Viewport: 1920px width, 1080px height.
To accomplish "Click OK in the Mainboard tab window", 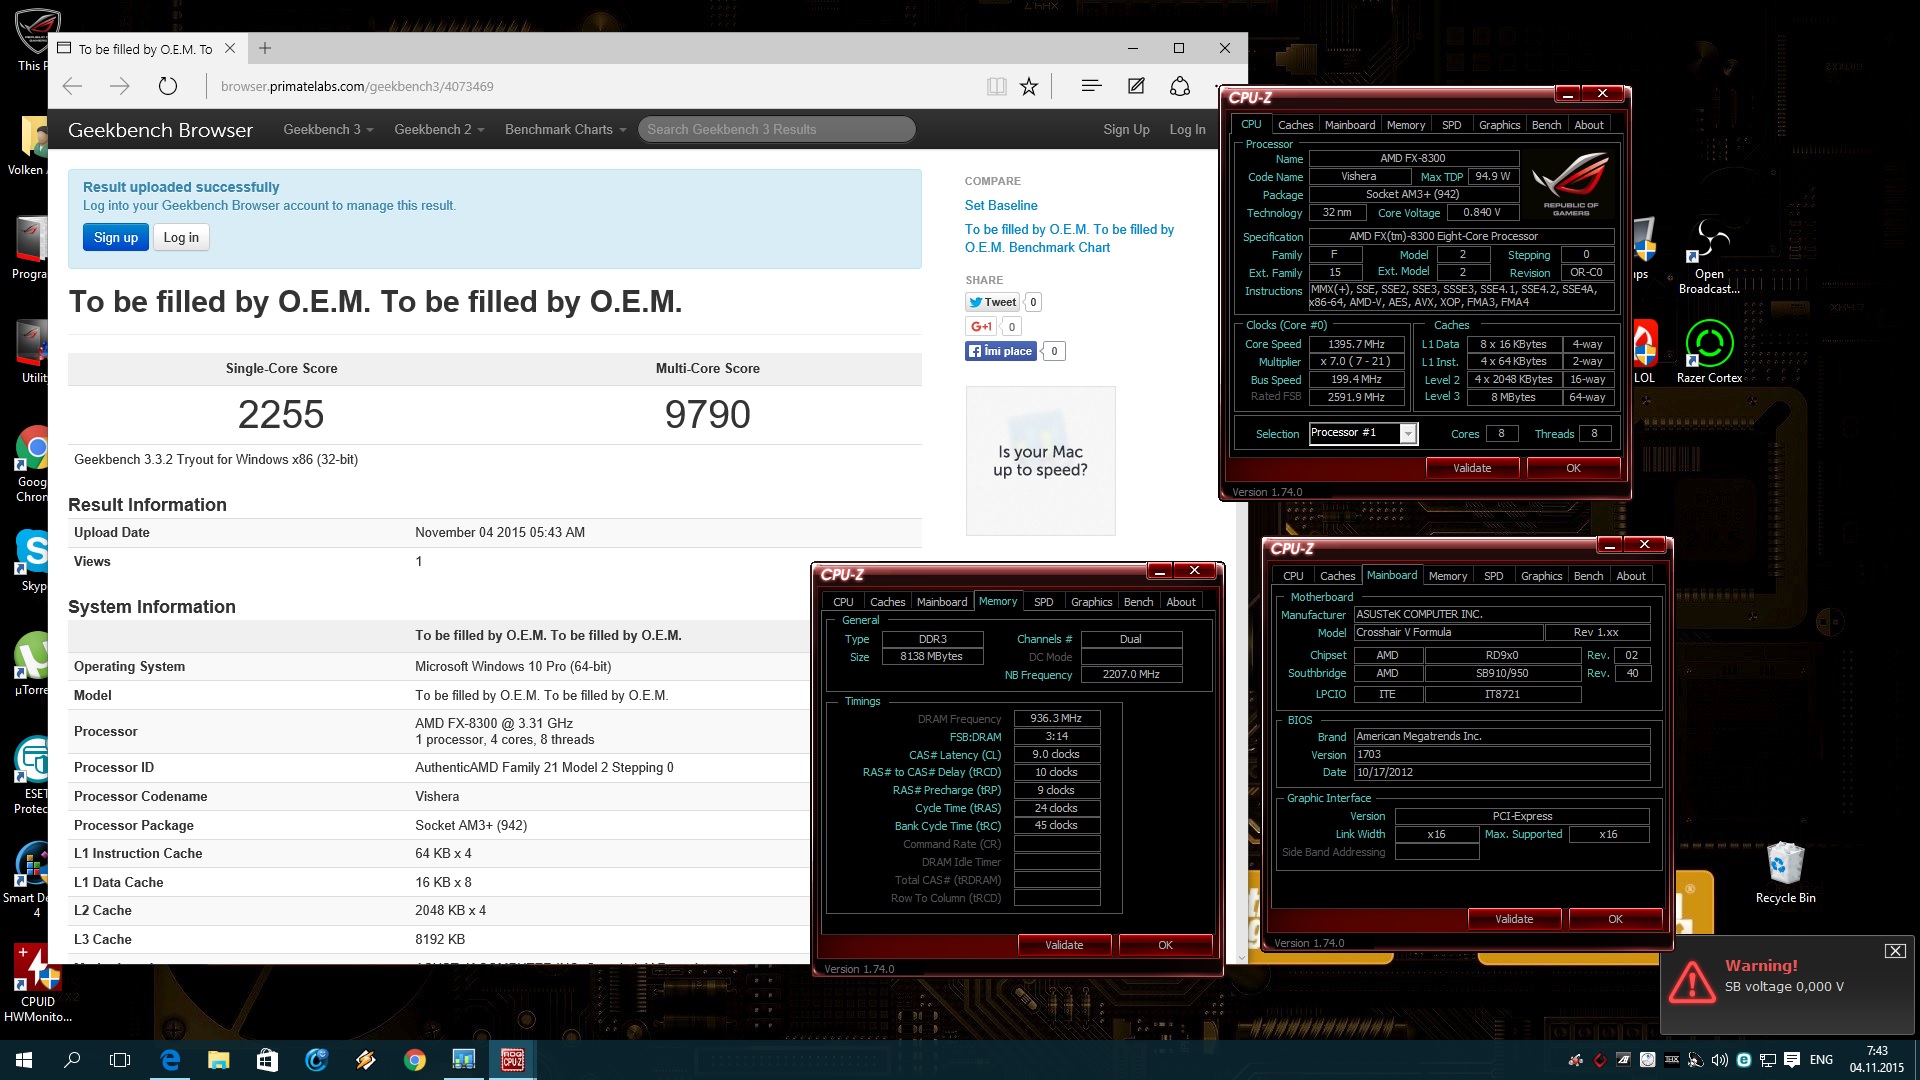I will tap(1615, 919).
